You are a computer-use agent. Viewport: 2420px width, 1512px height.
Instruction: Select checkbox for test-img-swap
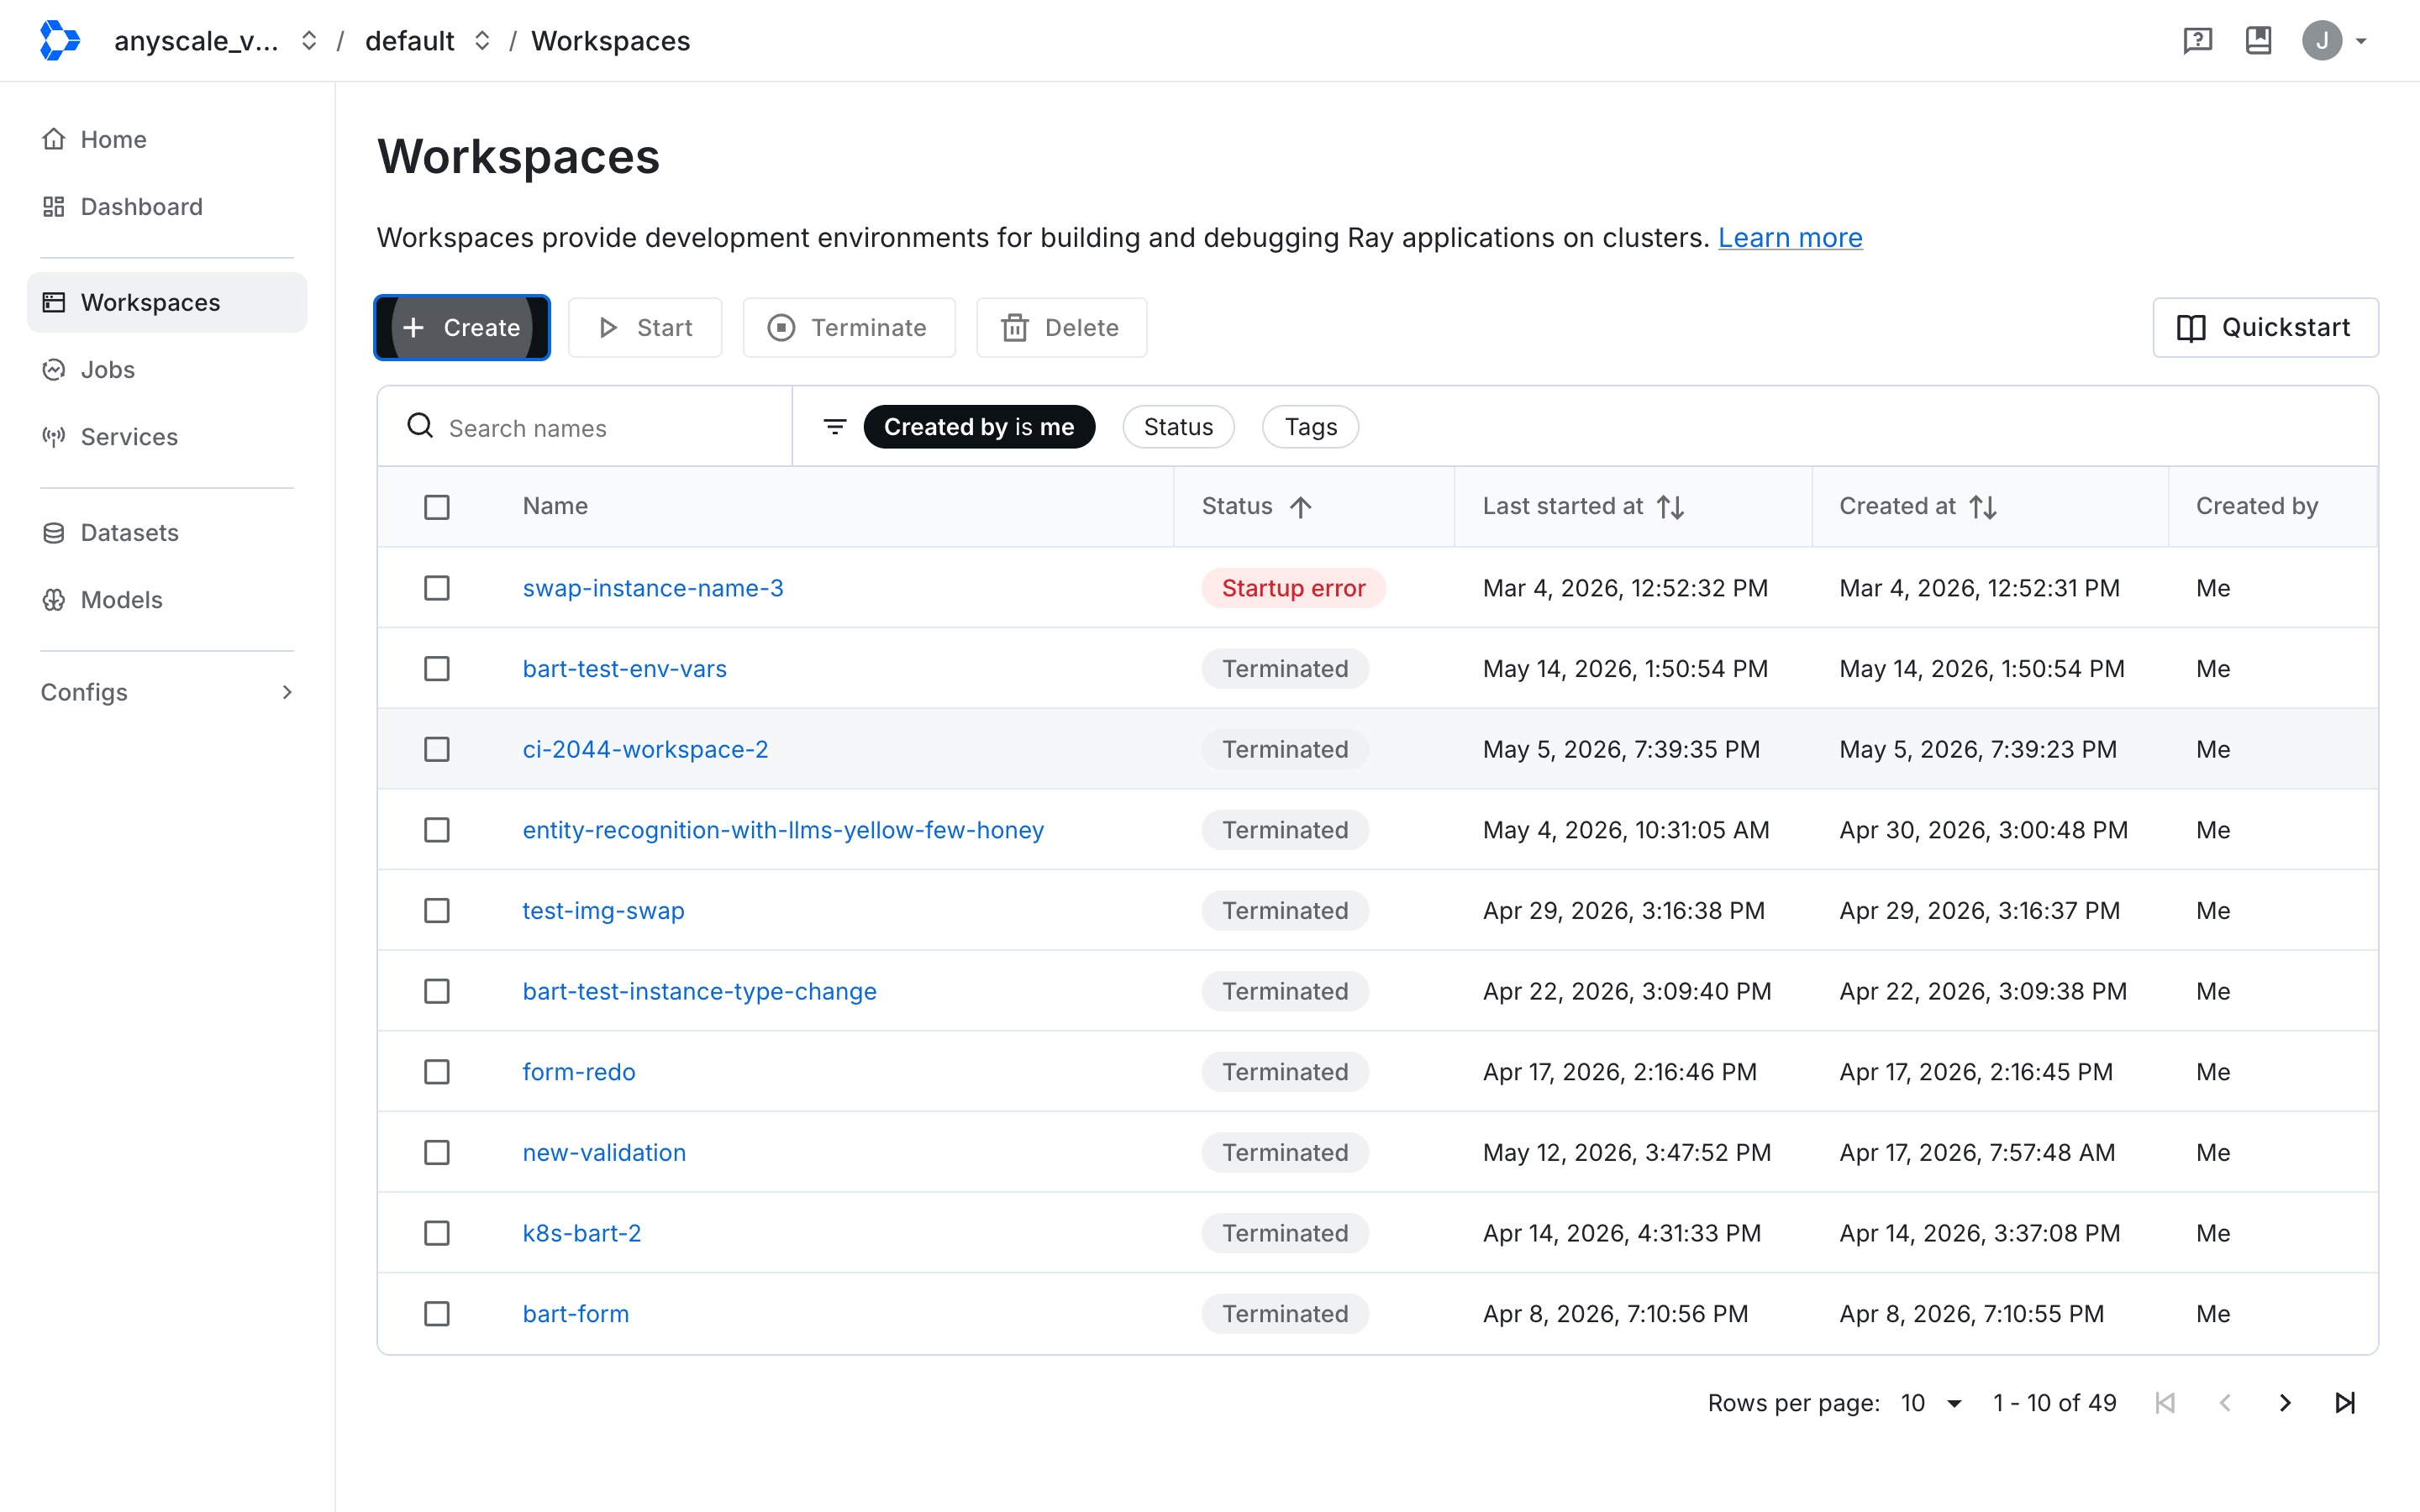(437, 911)
